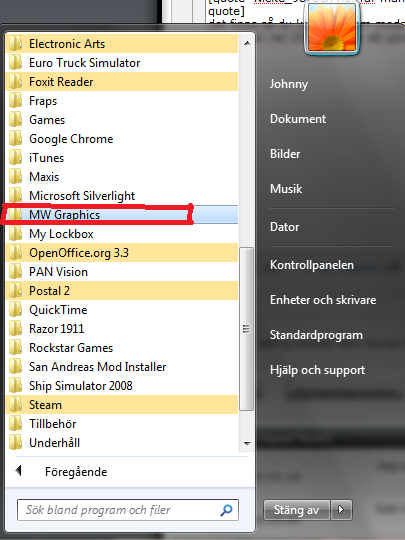Open the Dokument library

298,119
